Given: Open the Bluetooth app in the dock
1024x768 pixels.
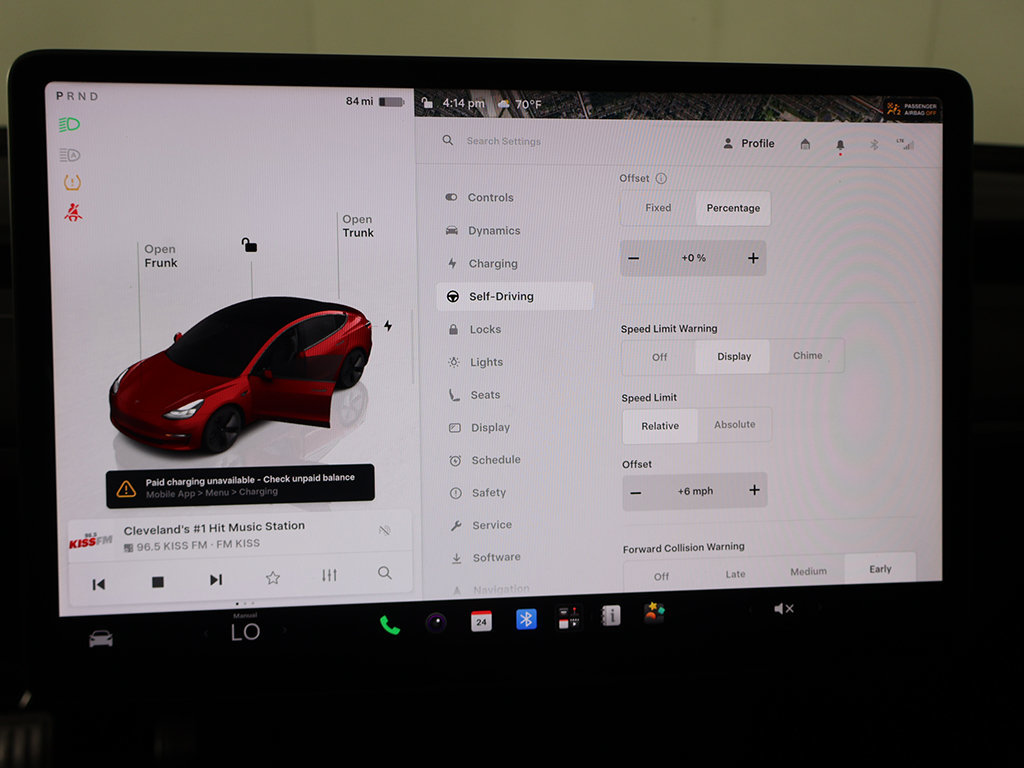Looking at the screenshot, I should (x=526, y=618).
